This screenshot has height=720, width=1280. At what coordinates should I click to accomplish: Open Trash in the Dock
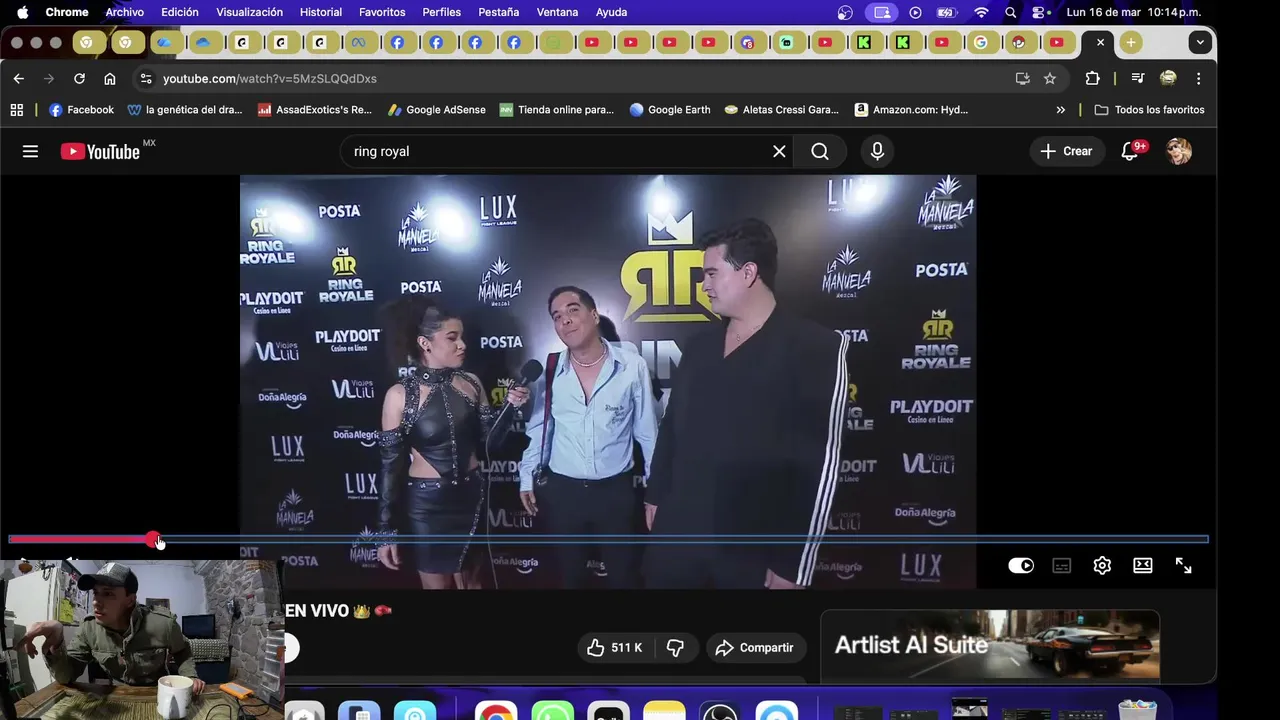point(1137,710)
